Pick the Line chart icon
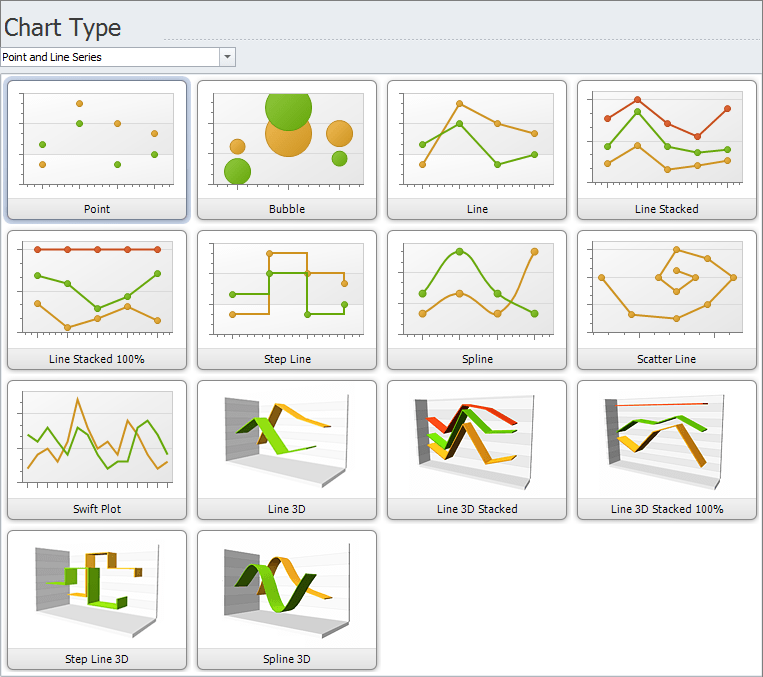This screenshot has height=677, width=763. click(477, 139)
